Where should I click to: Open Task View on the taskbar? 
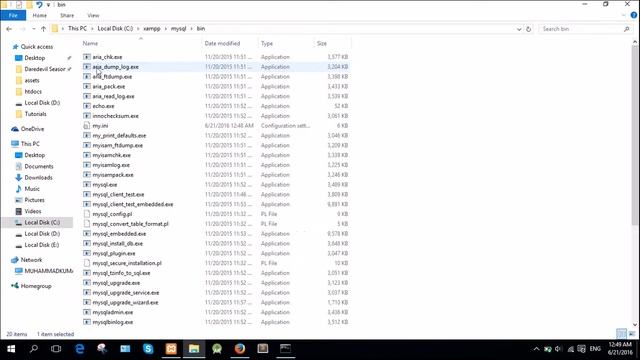coord(56,349)
